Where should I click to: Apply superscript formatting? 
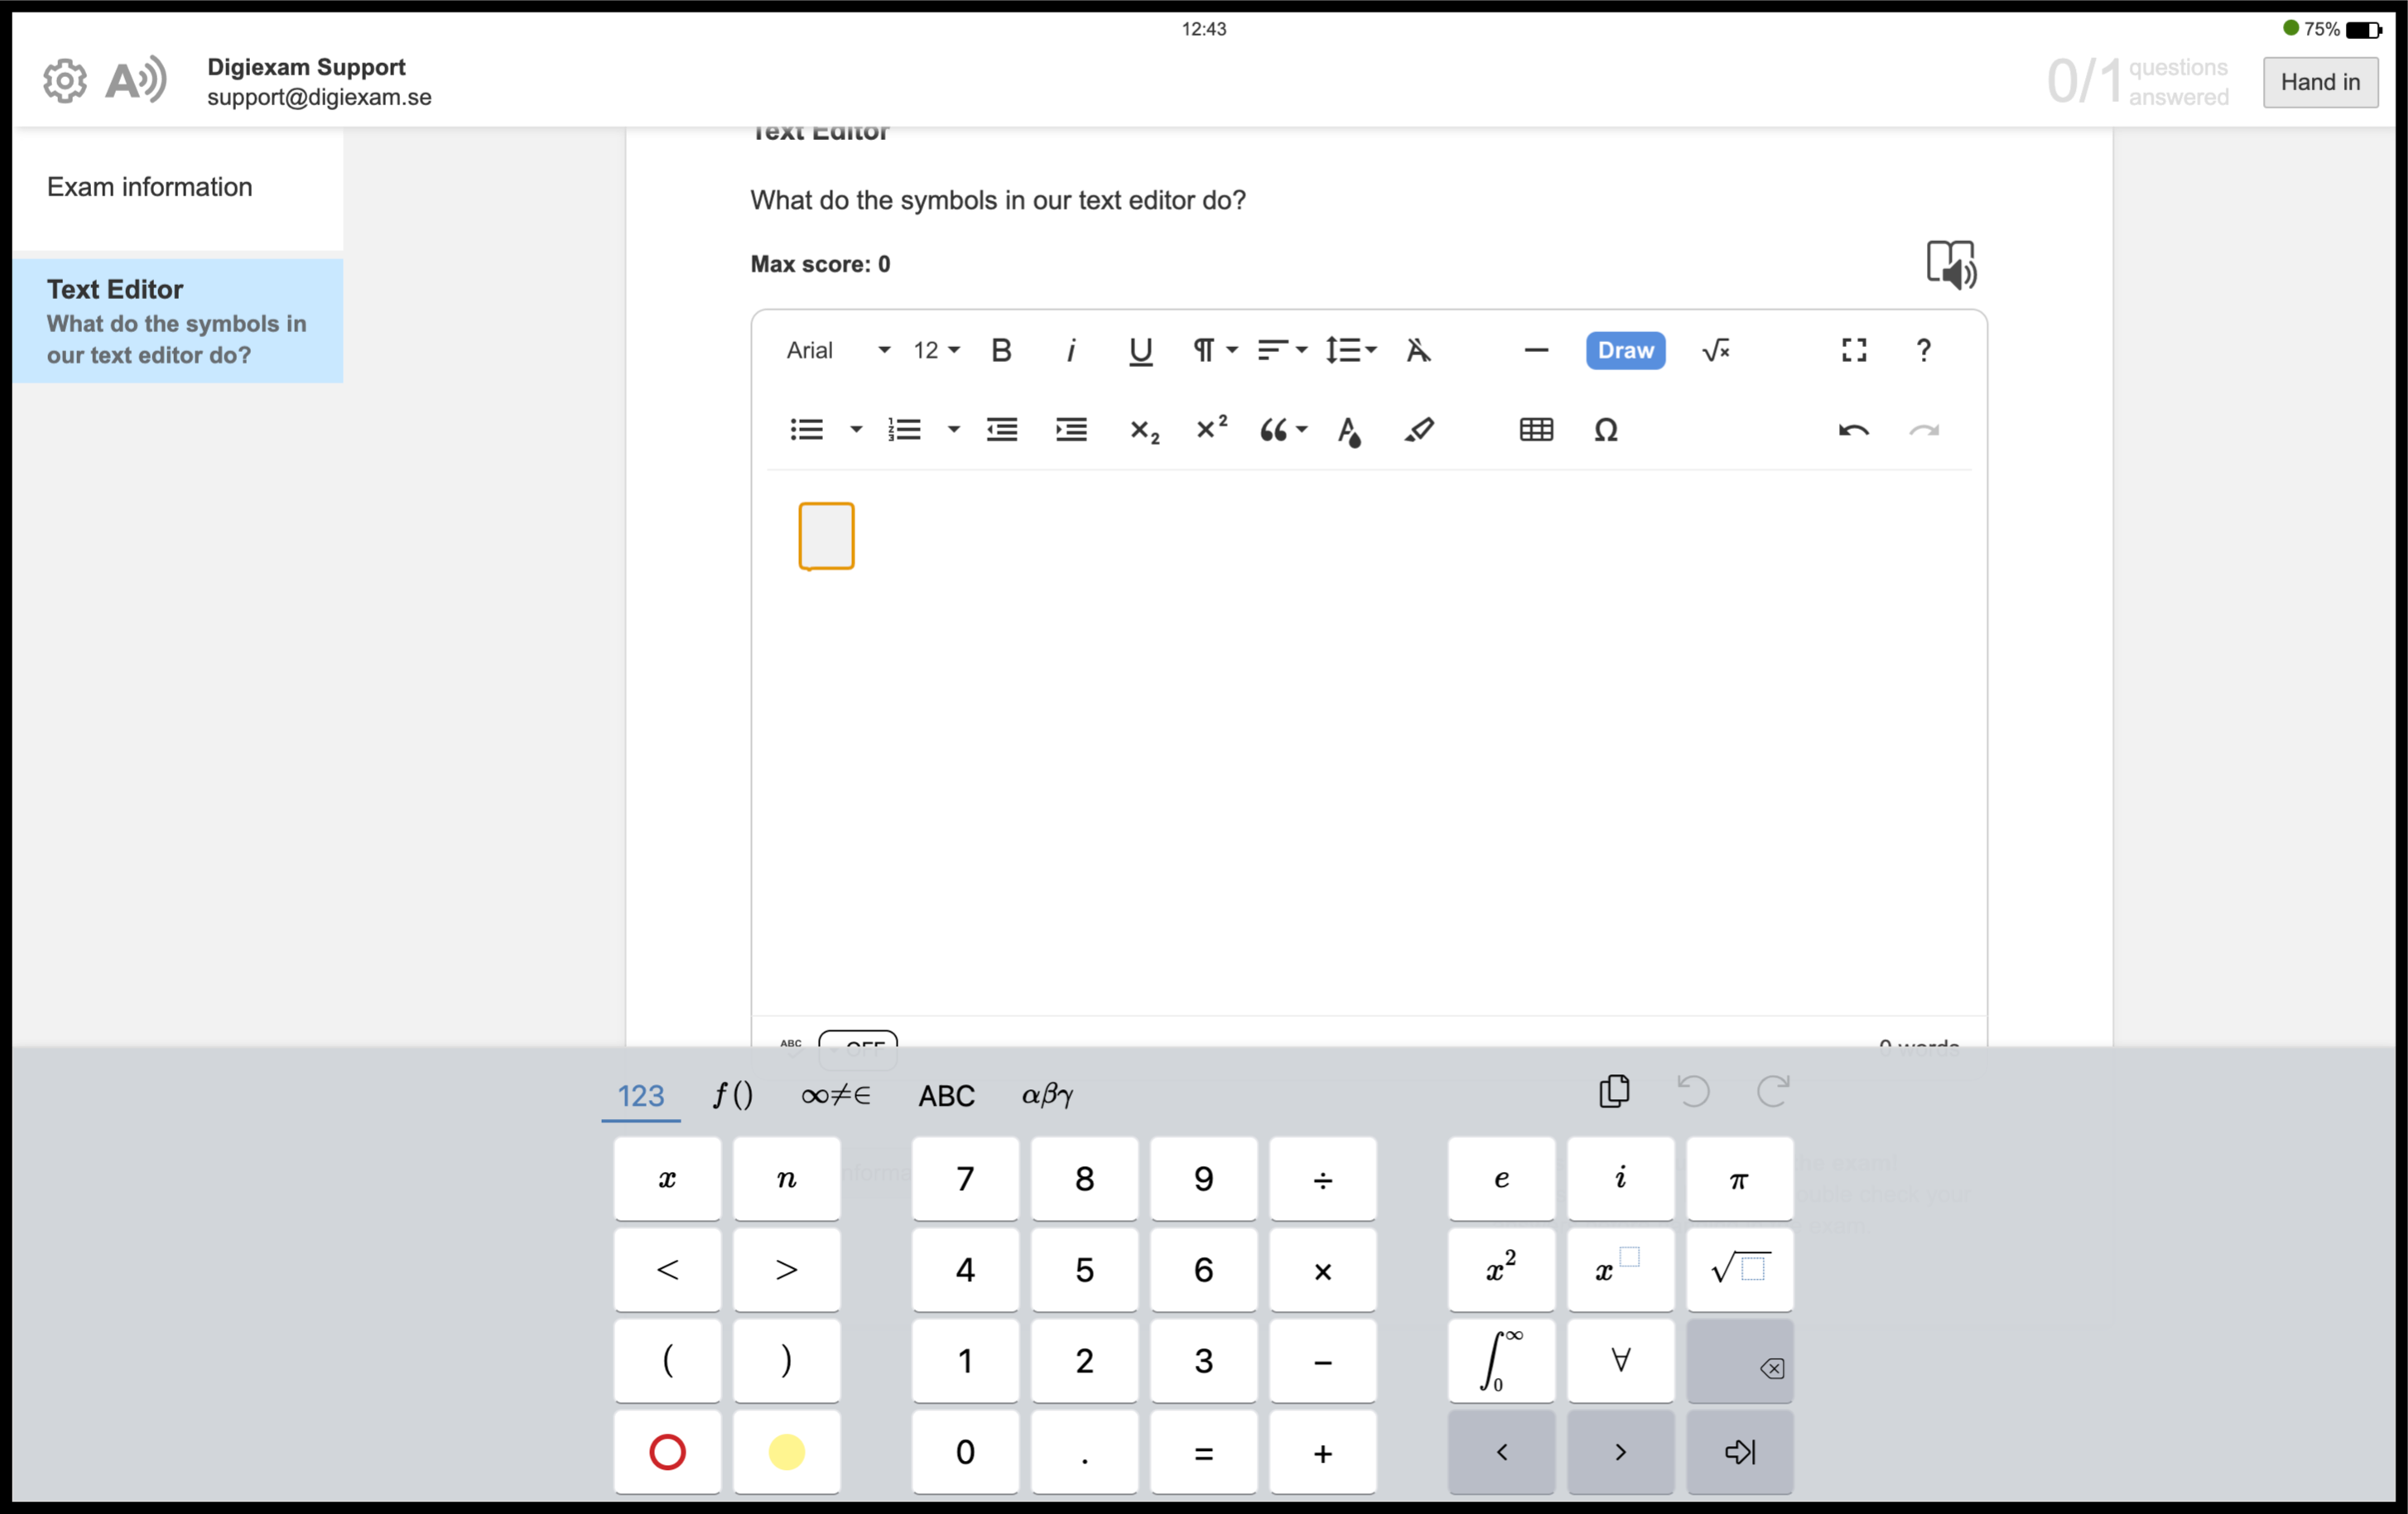coord(1211,429)
